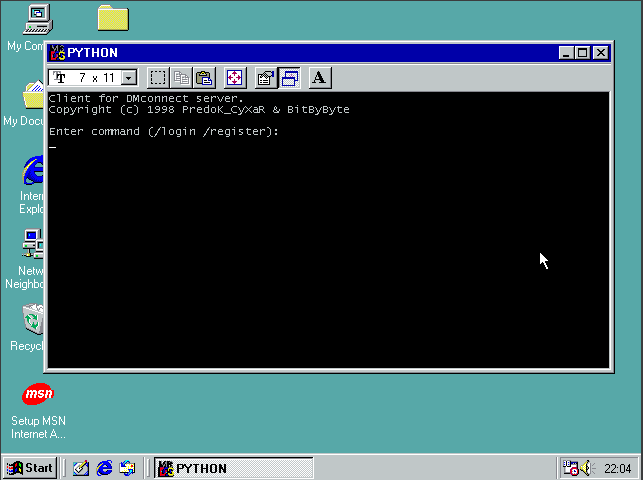Select the Setup MSN Internet Access icon
The image size is (643, 480).
[38, 396]
